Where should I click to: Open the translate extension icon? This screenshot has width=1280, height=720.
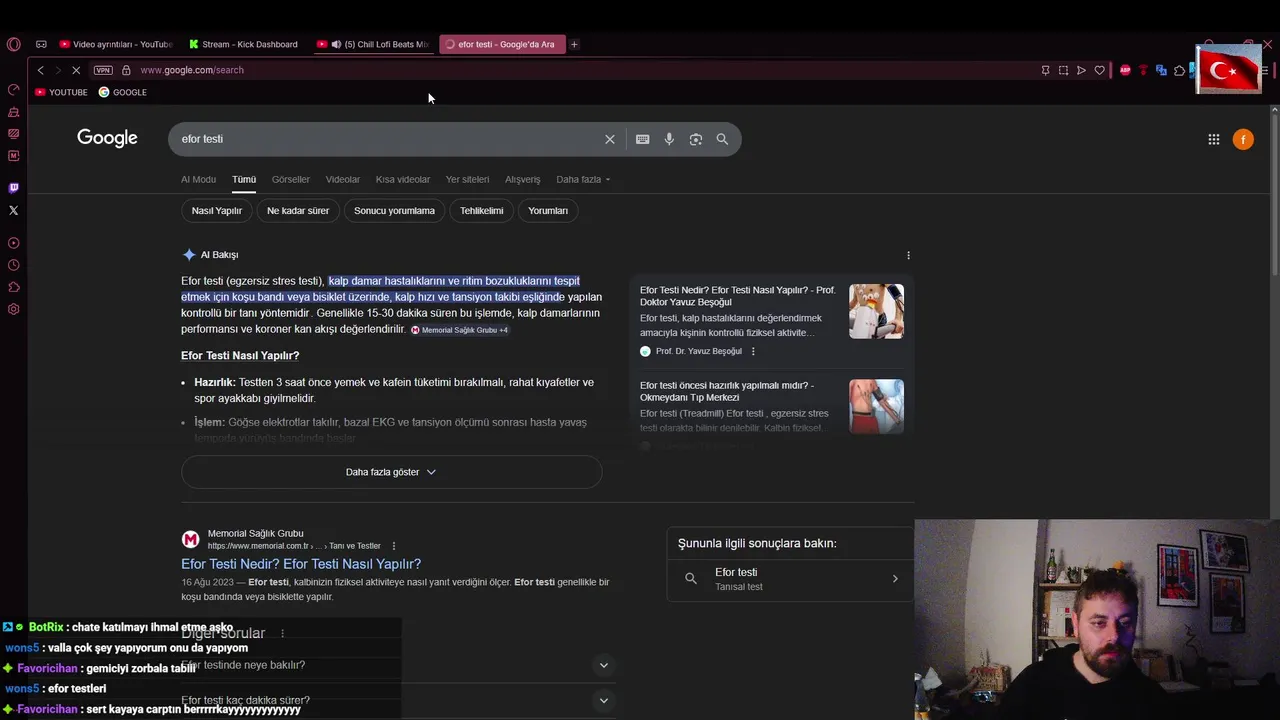(x=1161, y=70)
